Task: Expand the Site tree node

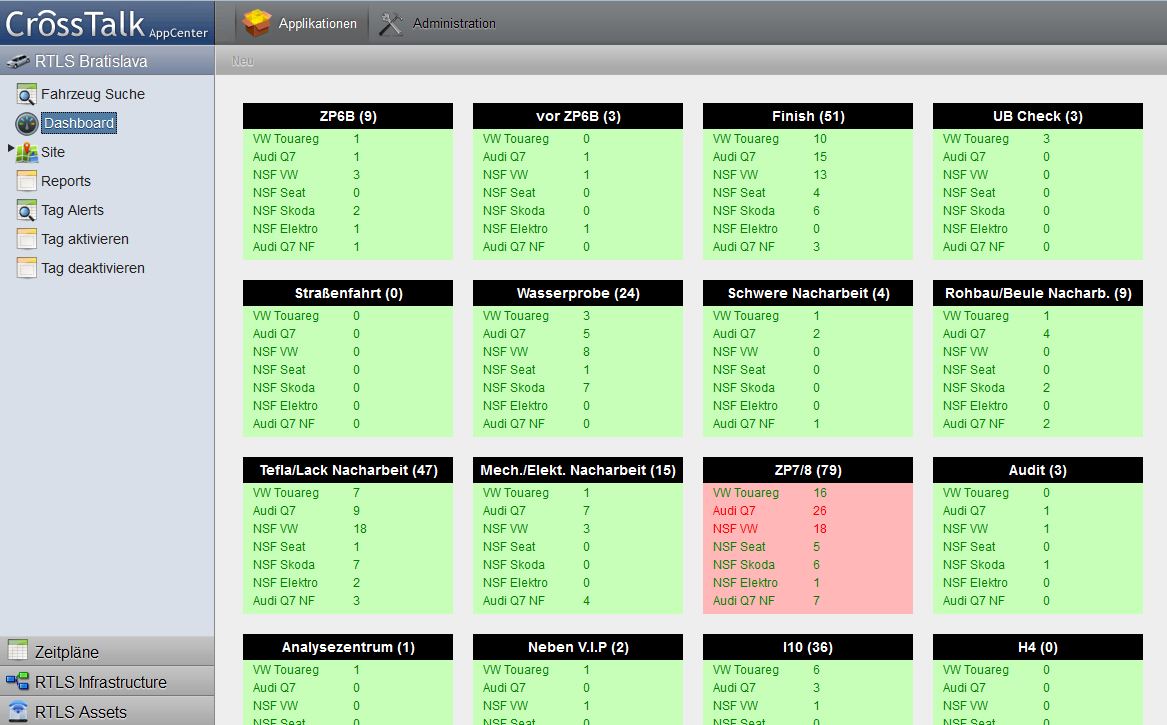Action: (10, 149)
